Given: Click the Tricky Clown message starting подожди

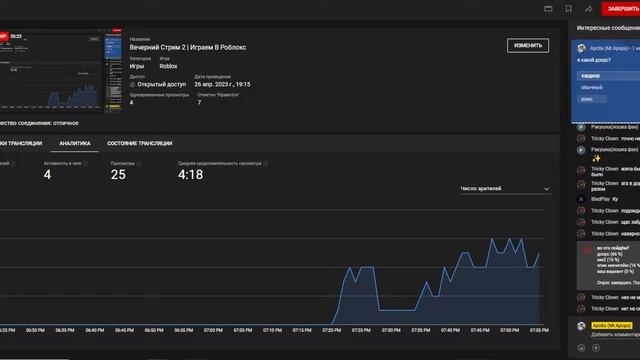Looking at the screenshot, I should tap(615, 211).
